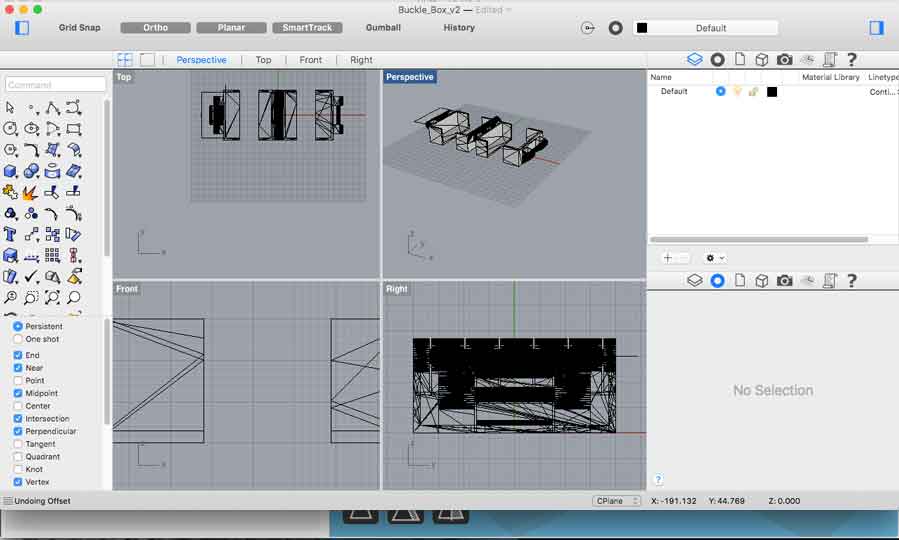
Task: Click the Zoom Window dashed-box icon
Action: [x=32, y=297]
